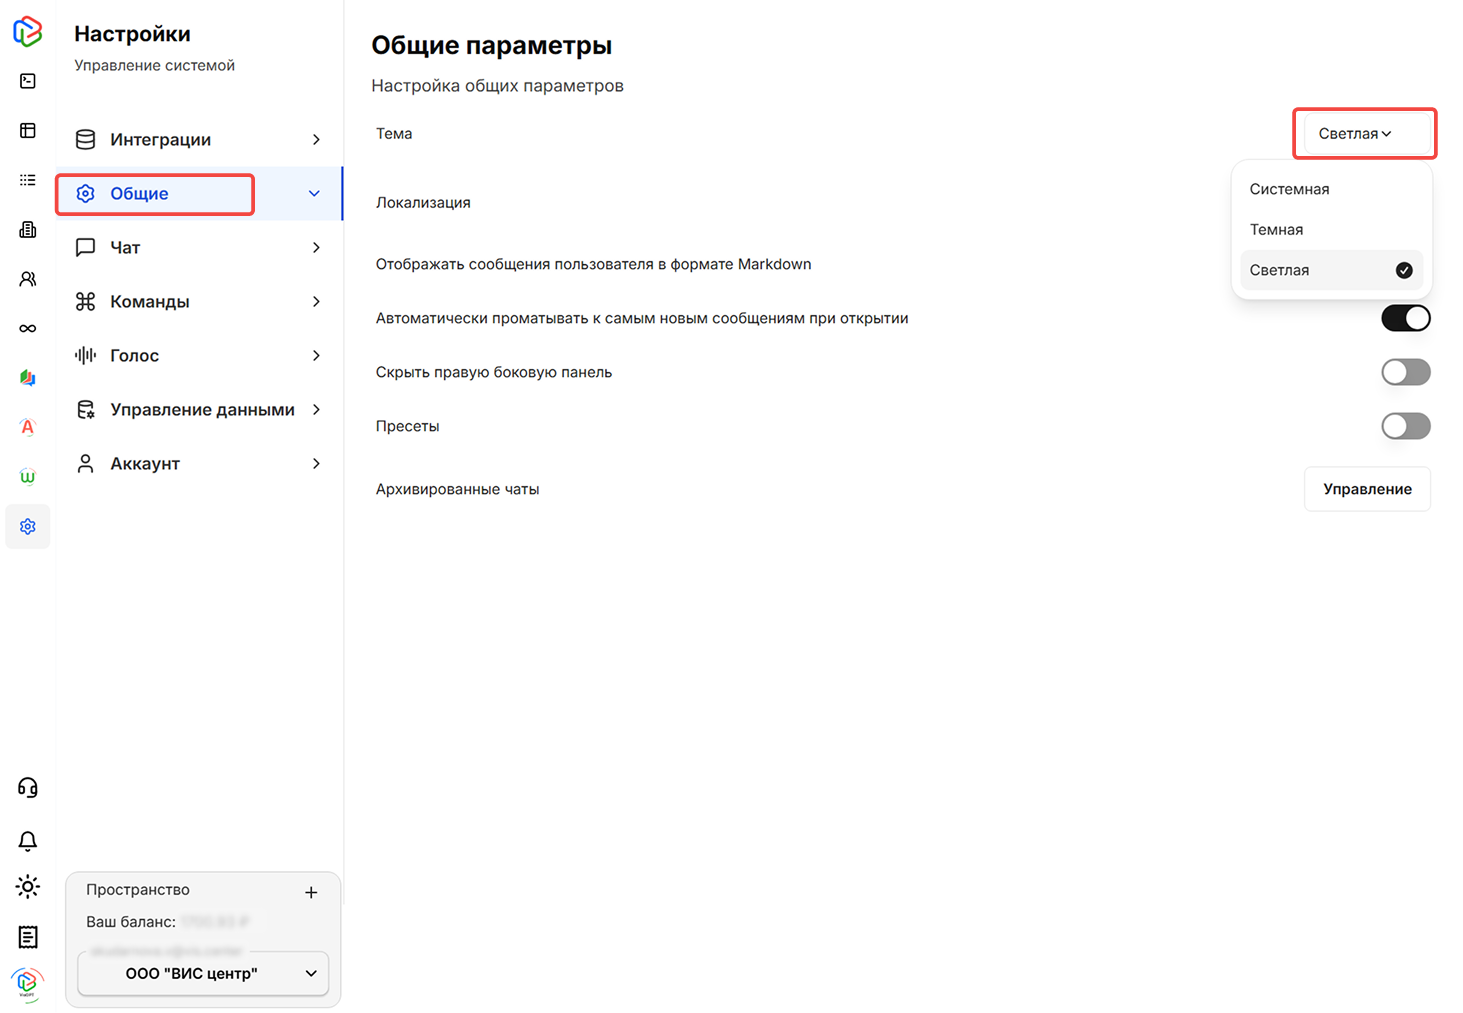The image size is (1463, 1013).
Task: Select Темная theme option
Action: [1276, 230]
